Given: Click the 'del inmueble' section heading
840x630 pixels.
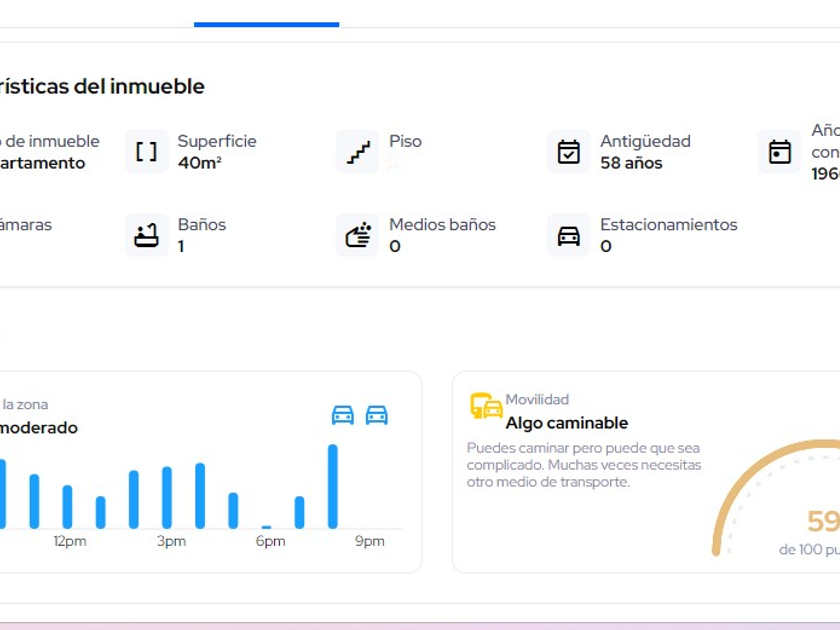Looking at the screenshot, I should [x=139, y=86].
